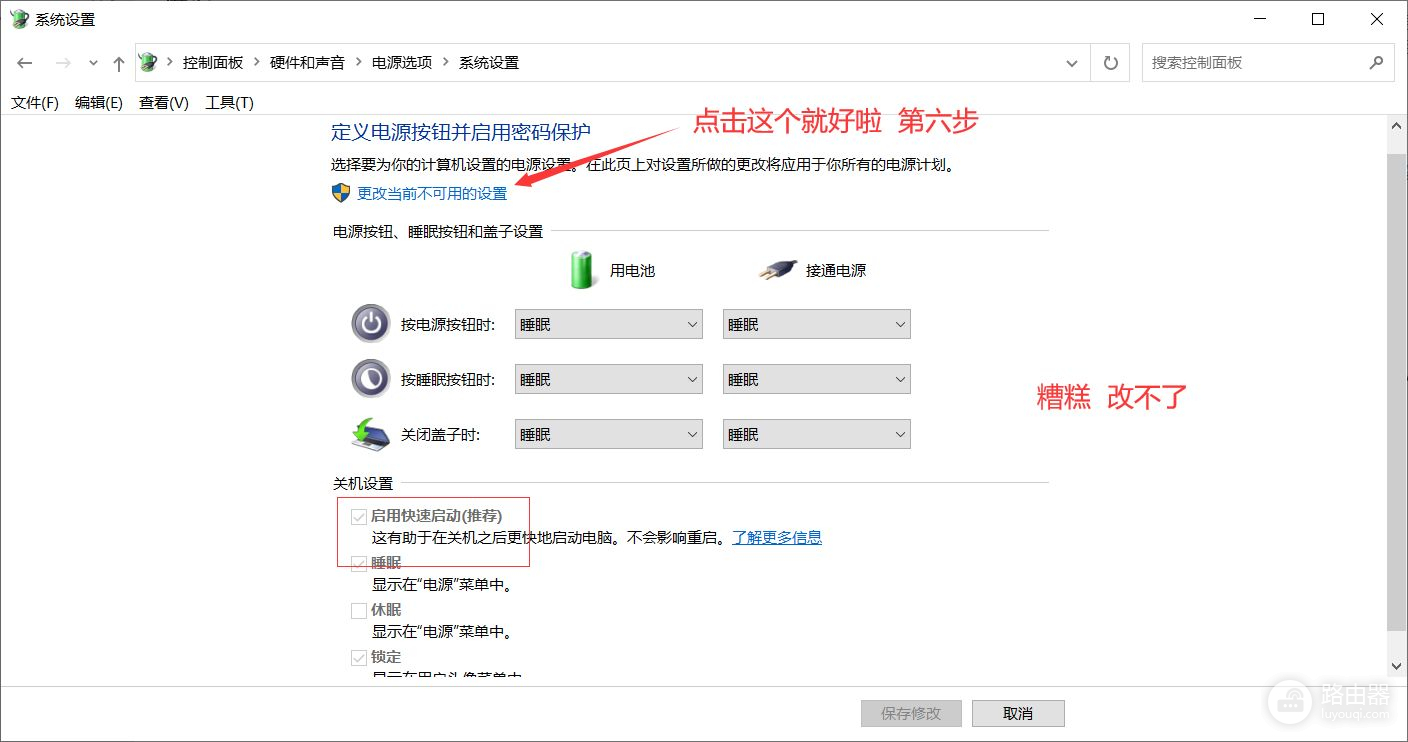Click the 关机设置 section heading
This screenshot has height=742, width=1408.
(363, 483)
